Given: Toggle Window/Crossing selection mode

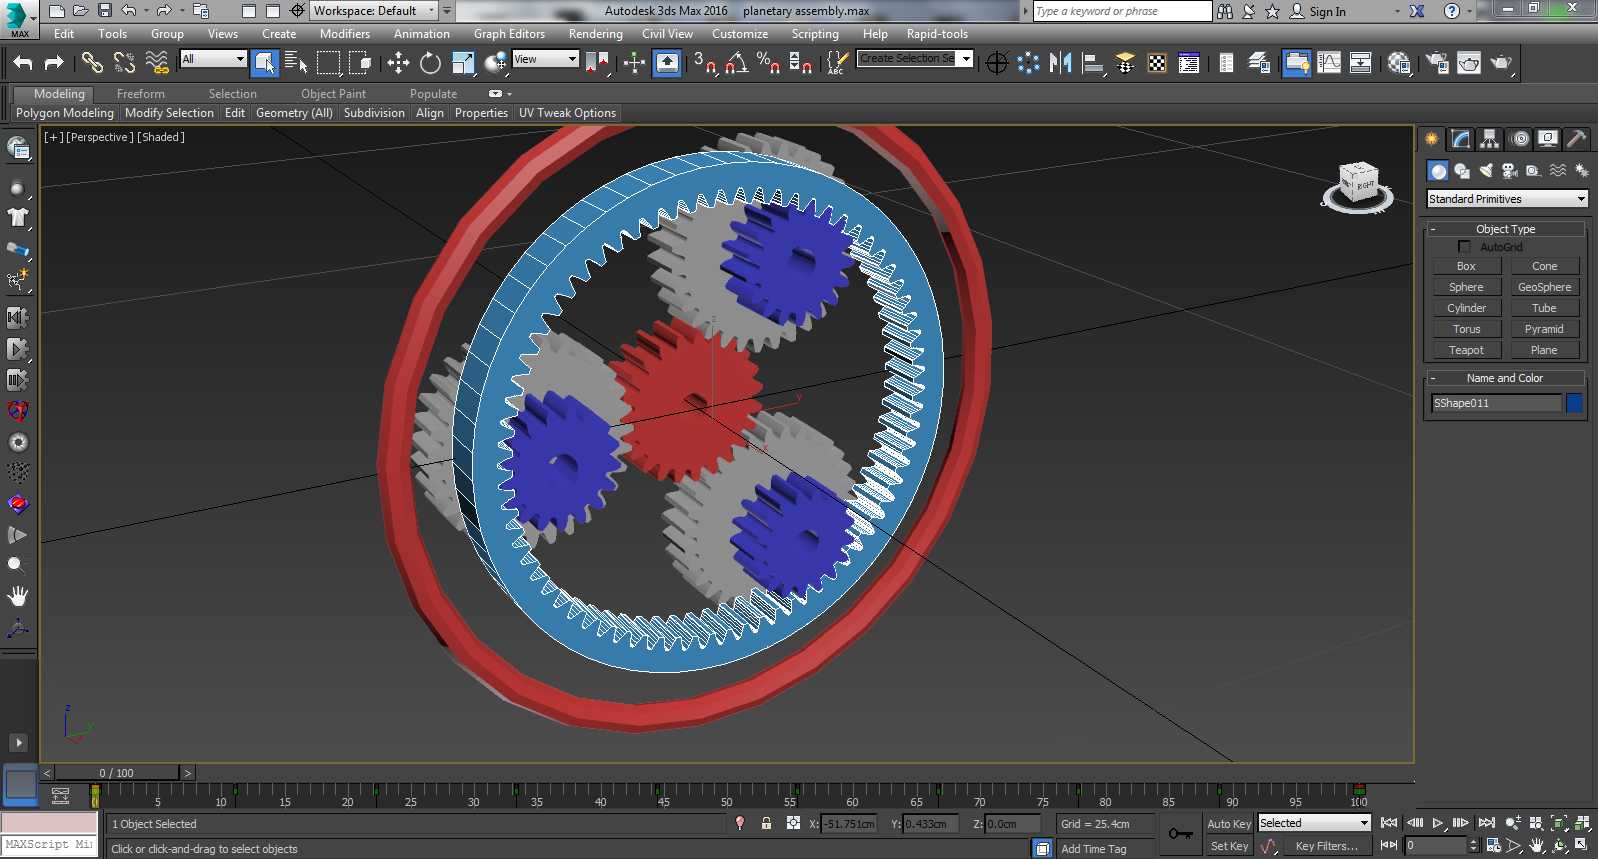Looking at the screenshot, I should [x=360, y=63].
